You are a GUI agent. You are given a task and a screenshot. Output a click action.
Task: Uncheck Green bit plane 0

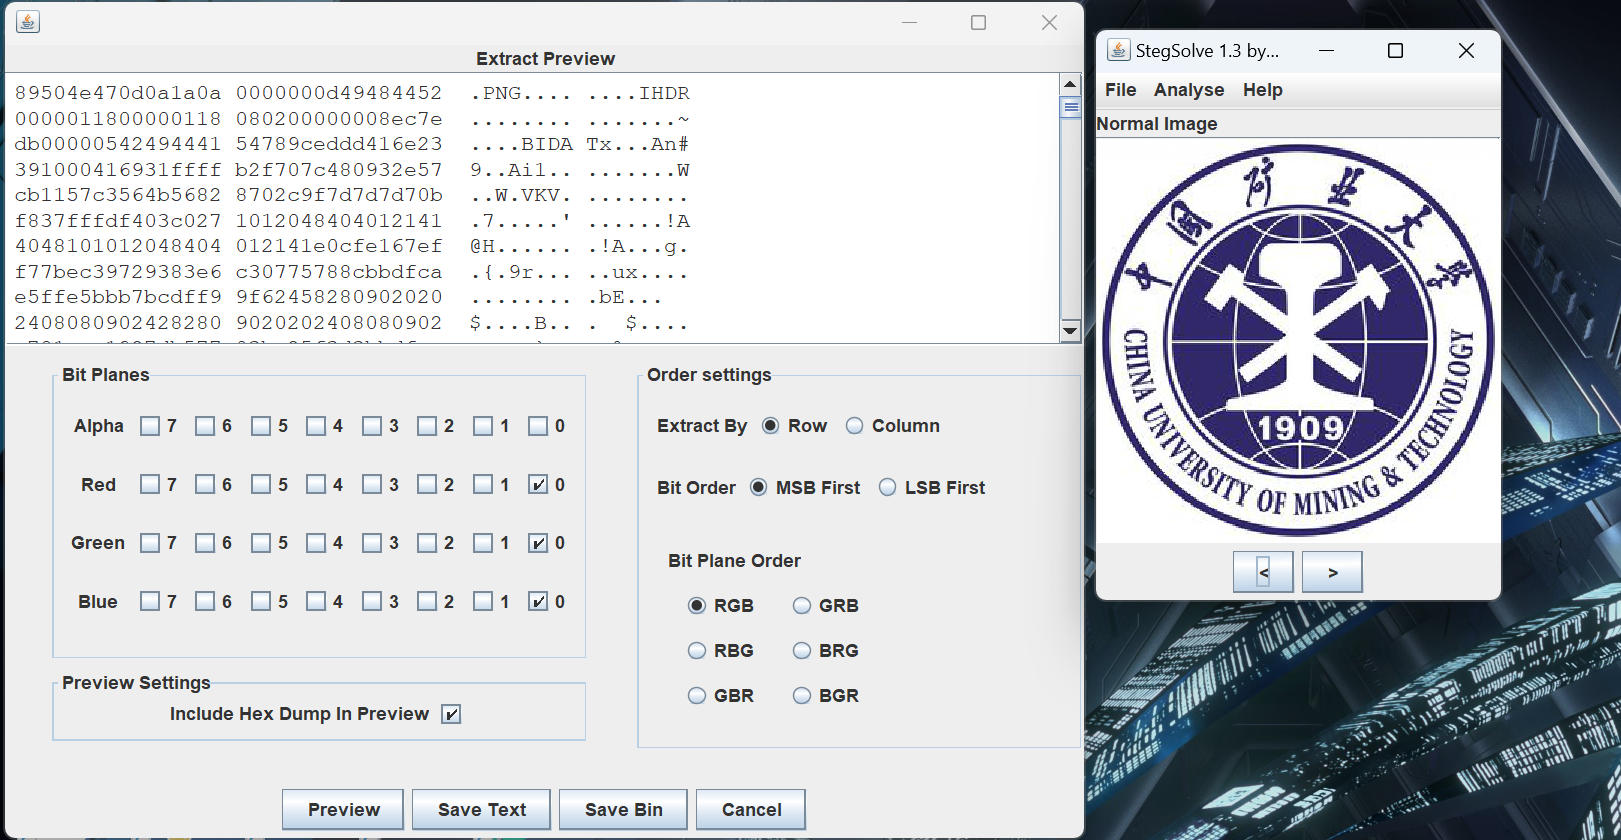pos(538,543)
